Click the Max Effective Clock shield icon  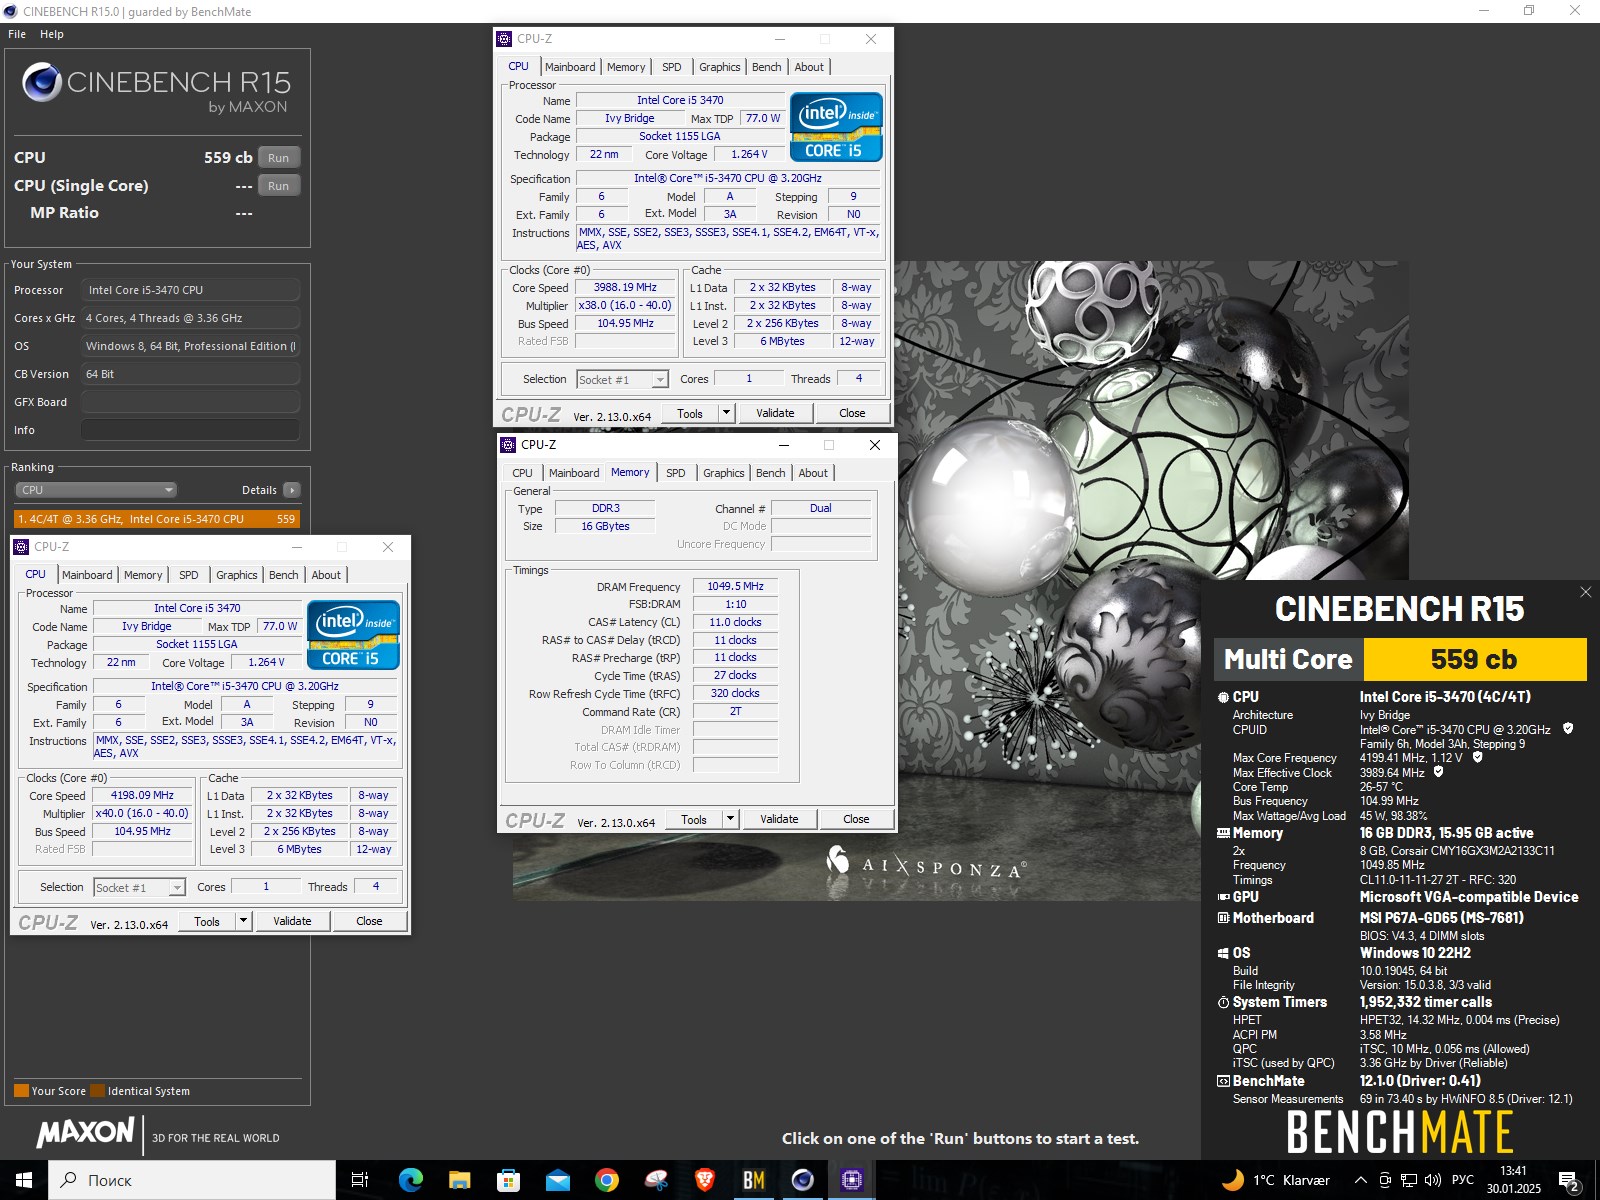pyautogui.click(x=1438, y=772)
